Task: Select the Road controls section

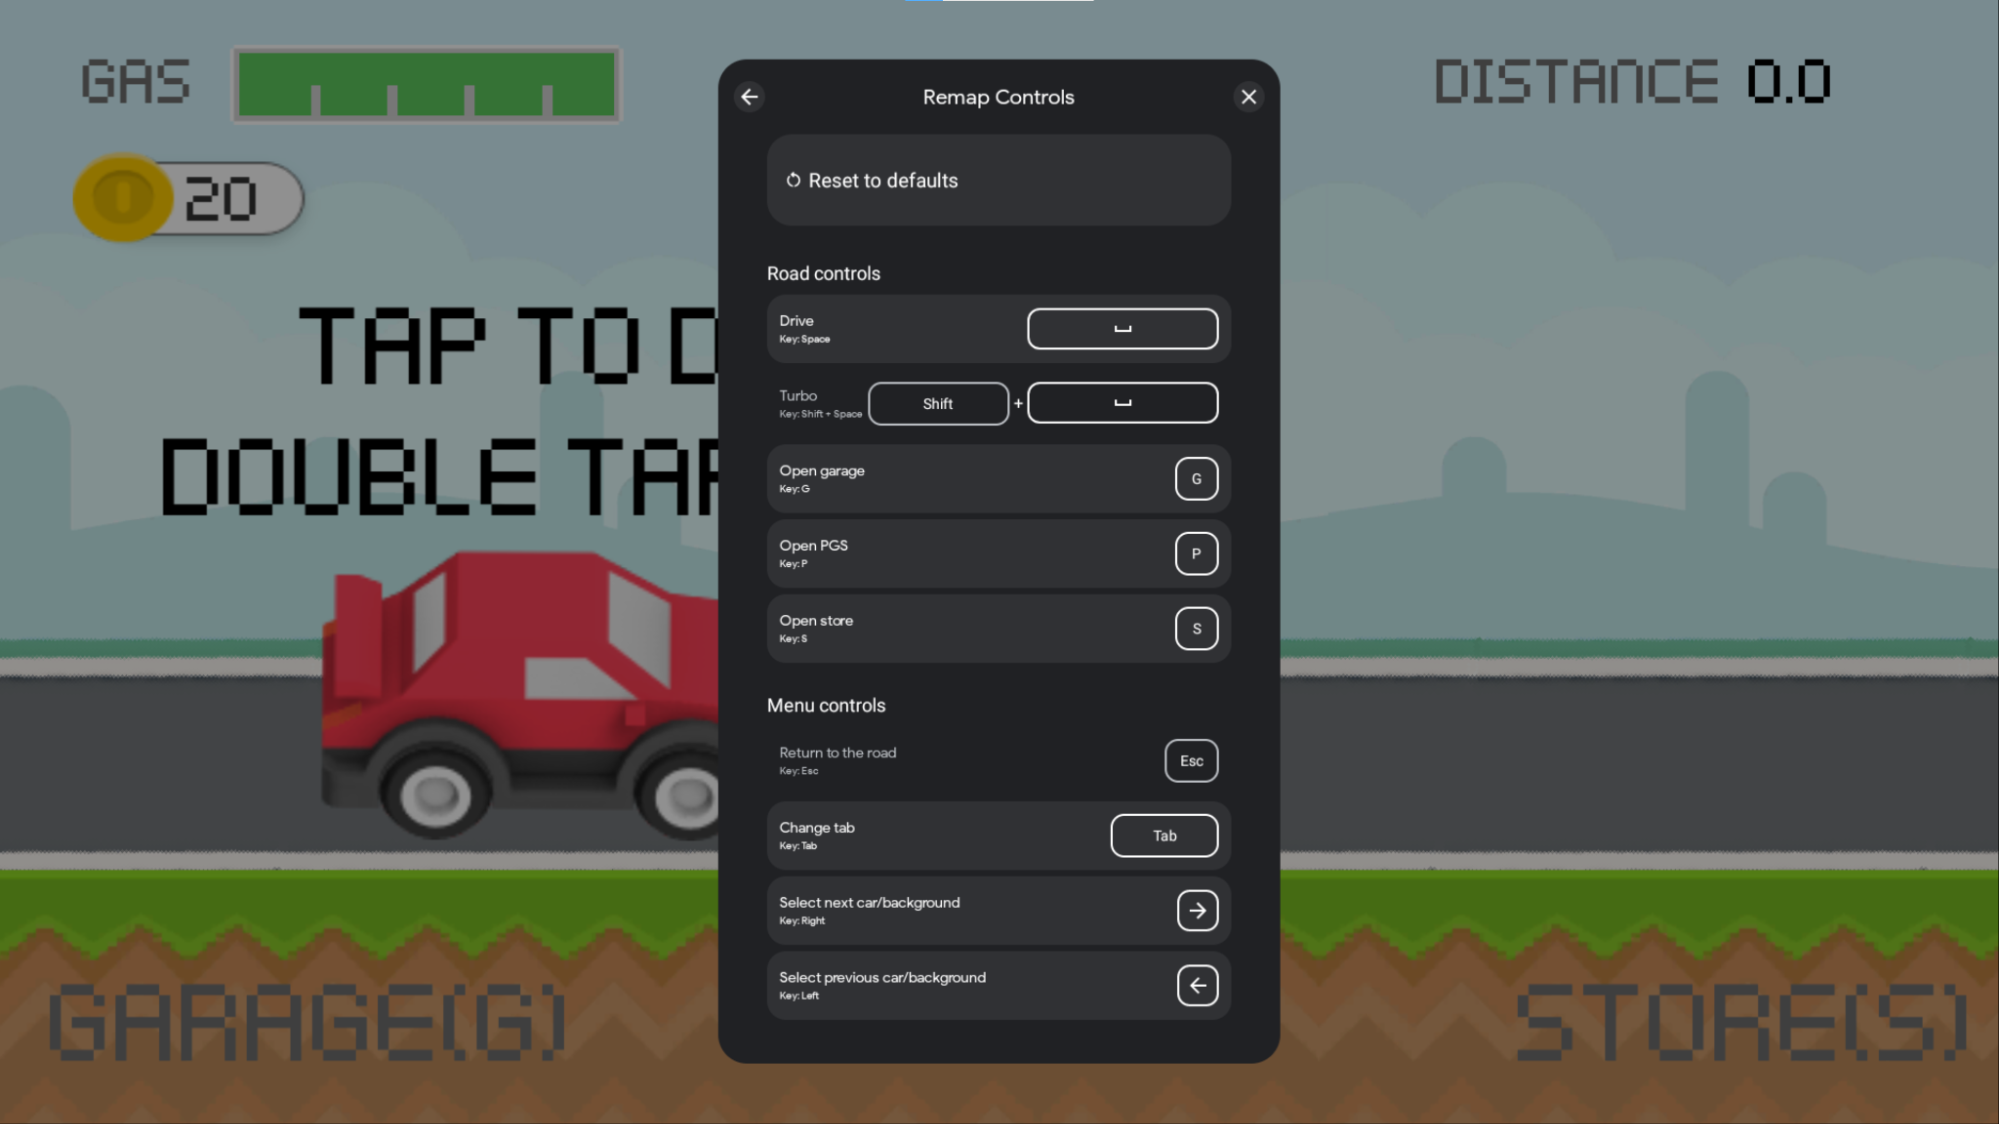Action: (824, 273)
